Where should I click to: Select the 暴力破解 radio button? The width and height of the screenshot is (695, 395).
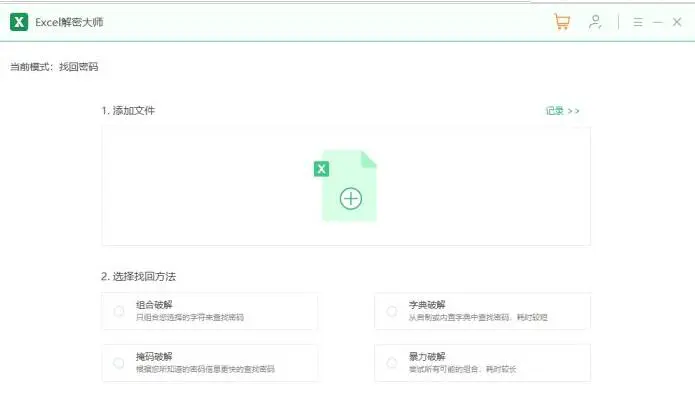pos(392,363)
